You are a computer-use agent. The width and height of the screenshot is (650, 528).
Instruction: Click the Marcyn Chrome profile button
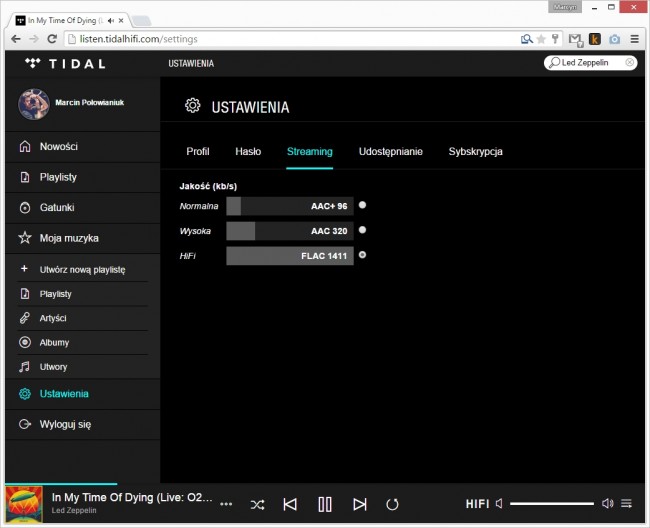[565, 7]
